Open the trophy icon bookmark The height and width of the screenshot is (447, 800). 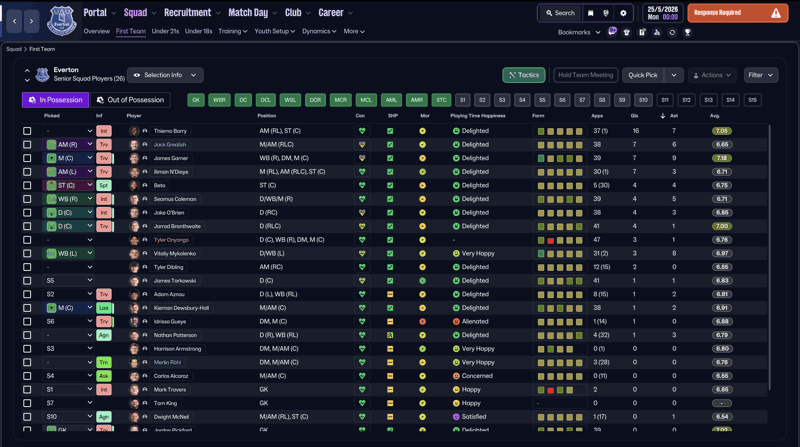coord(687,32)
